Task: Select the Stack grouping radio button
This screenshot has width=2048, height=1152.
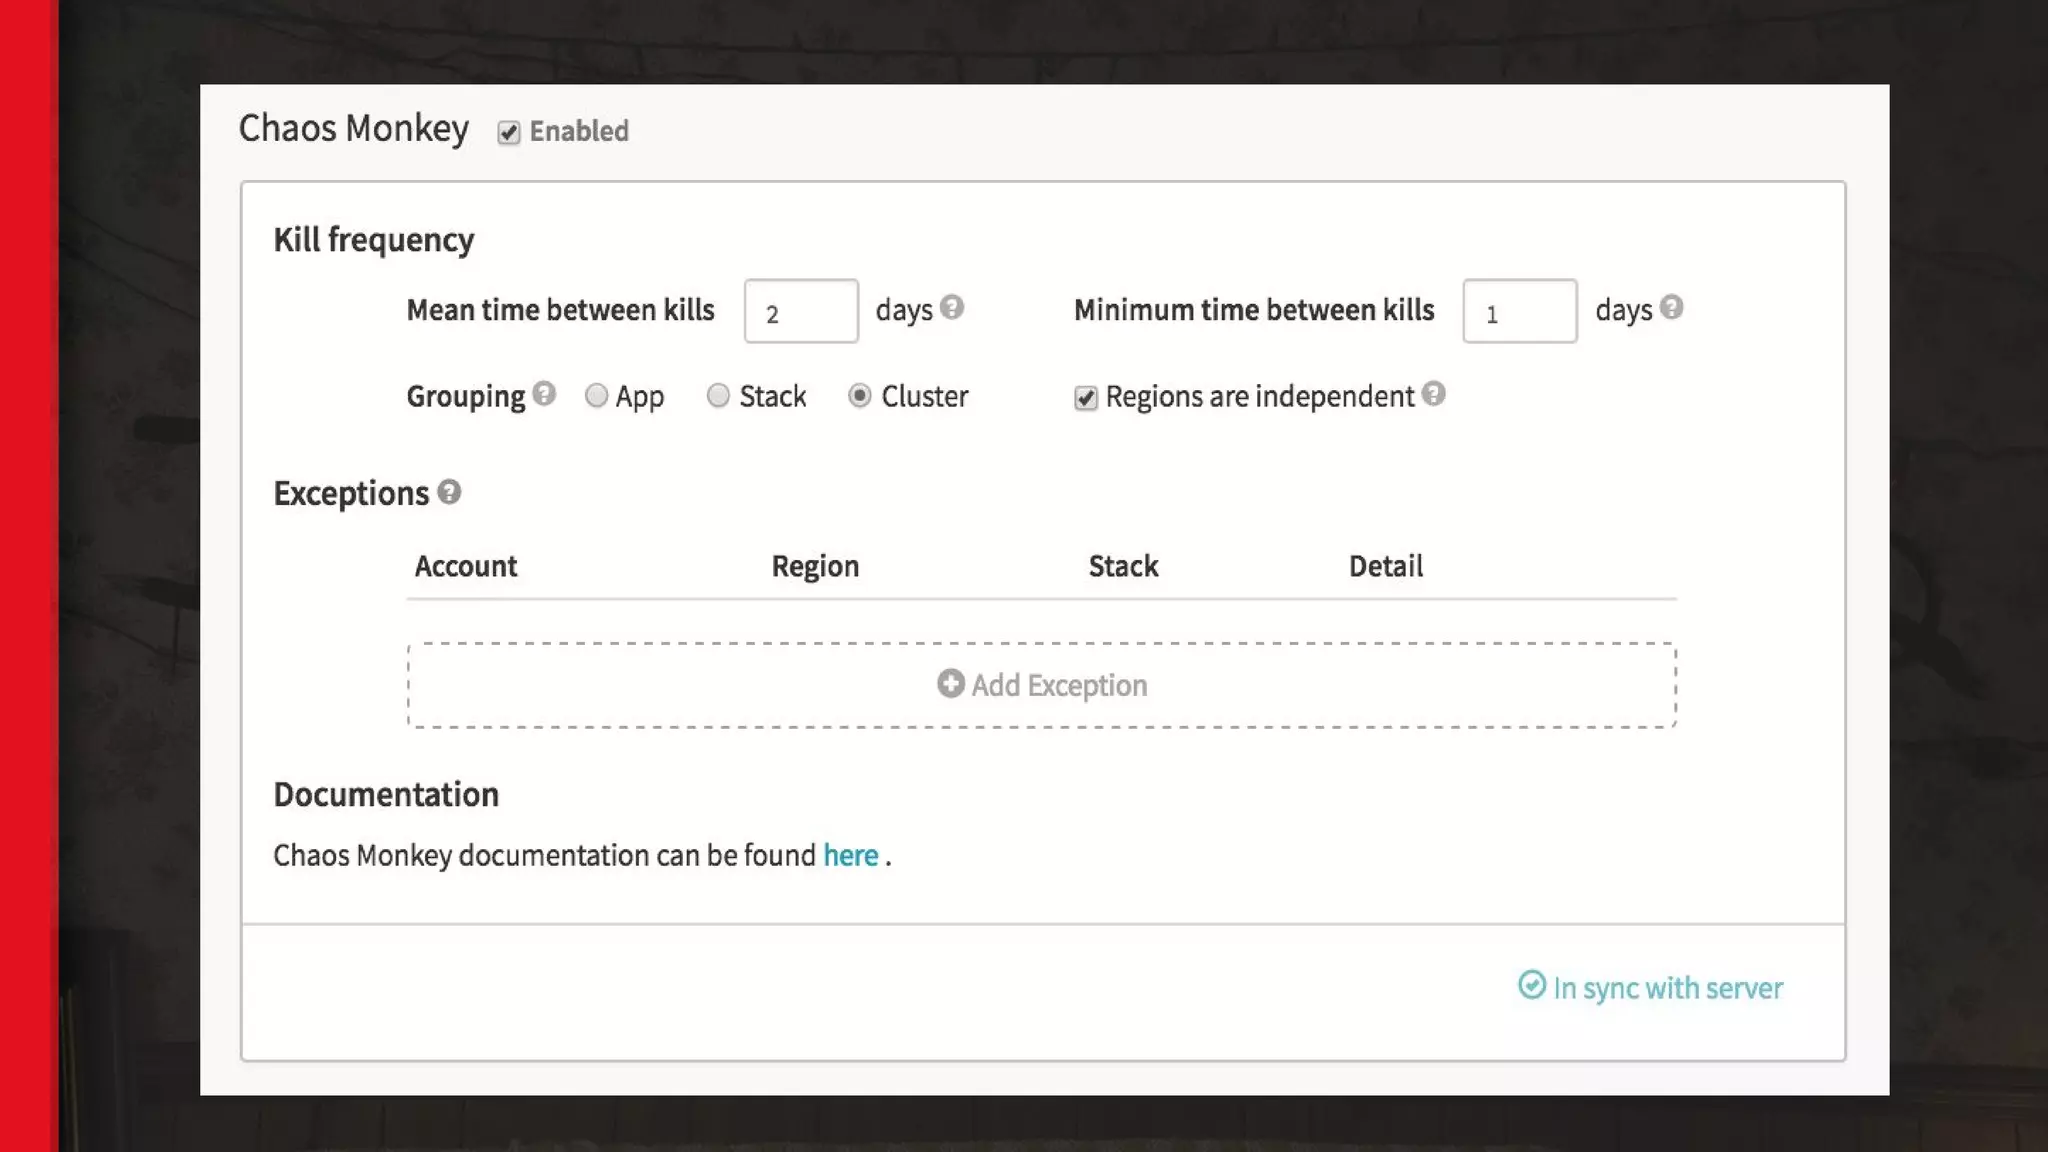Action: pos(718,396)
